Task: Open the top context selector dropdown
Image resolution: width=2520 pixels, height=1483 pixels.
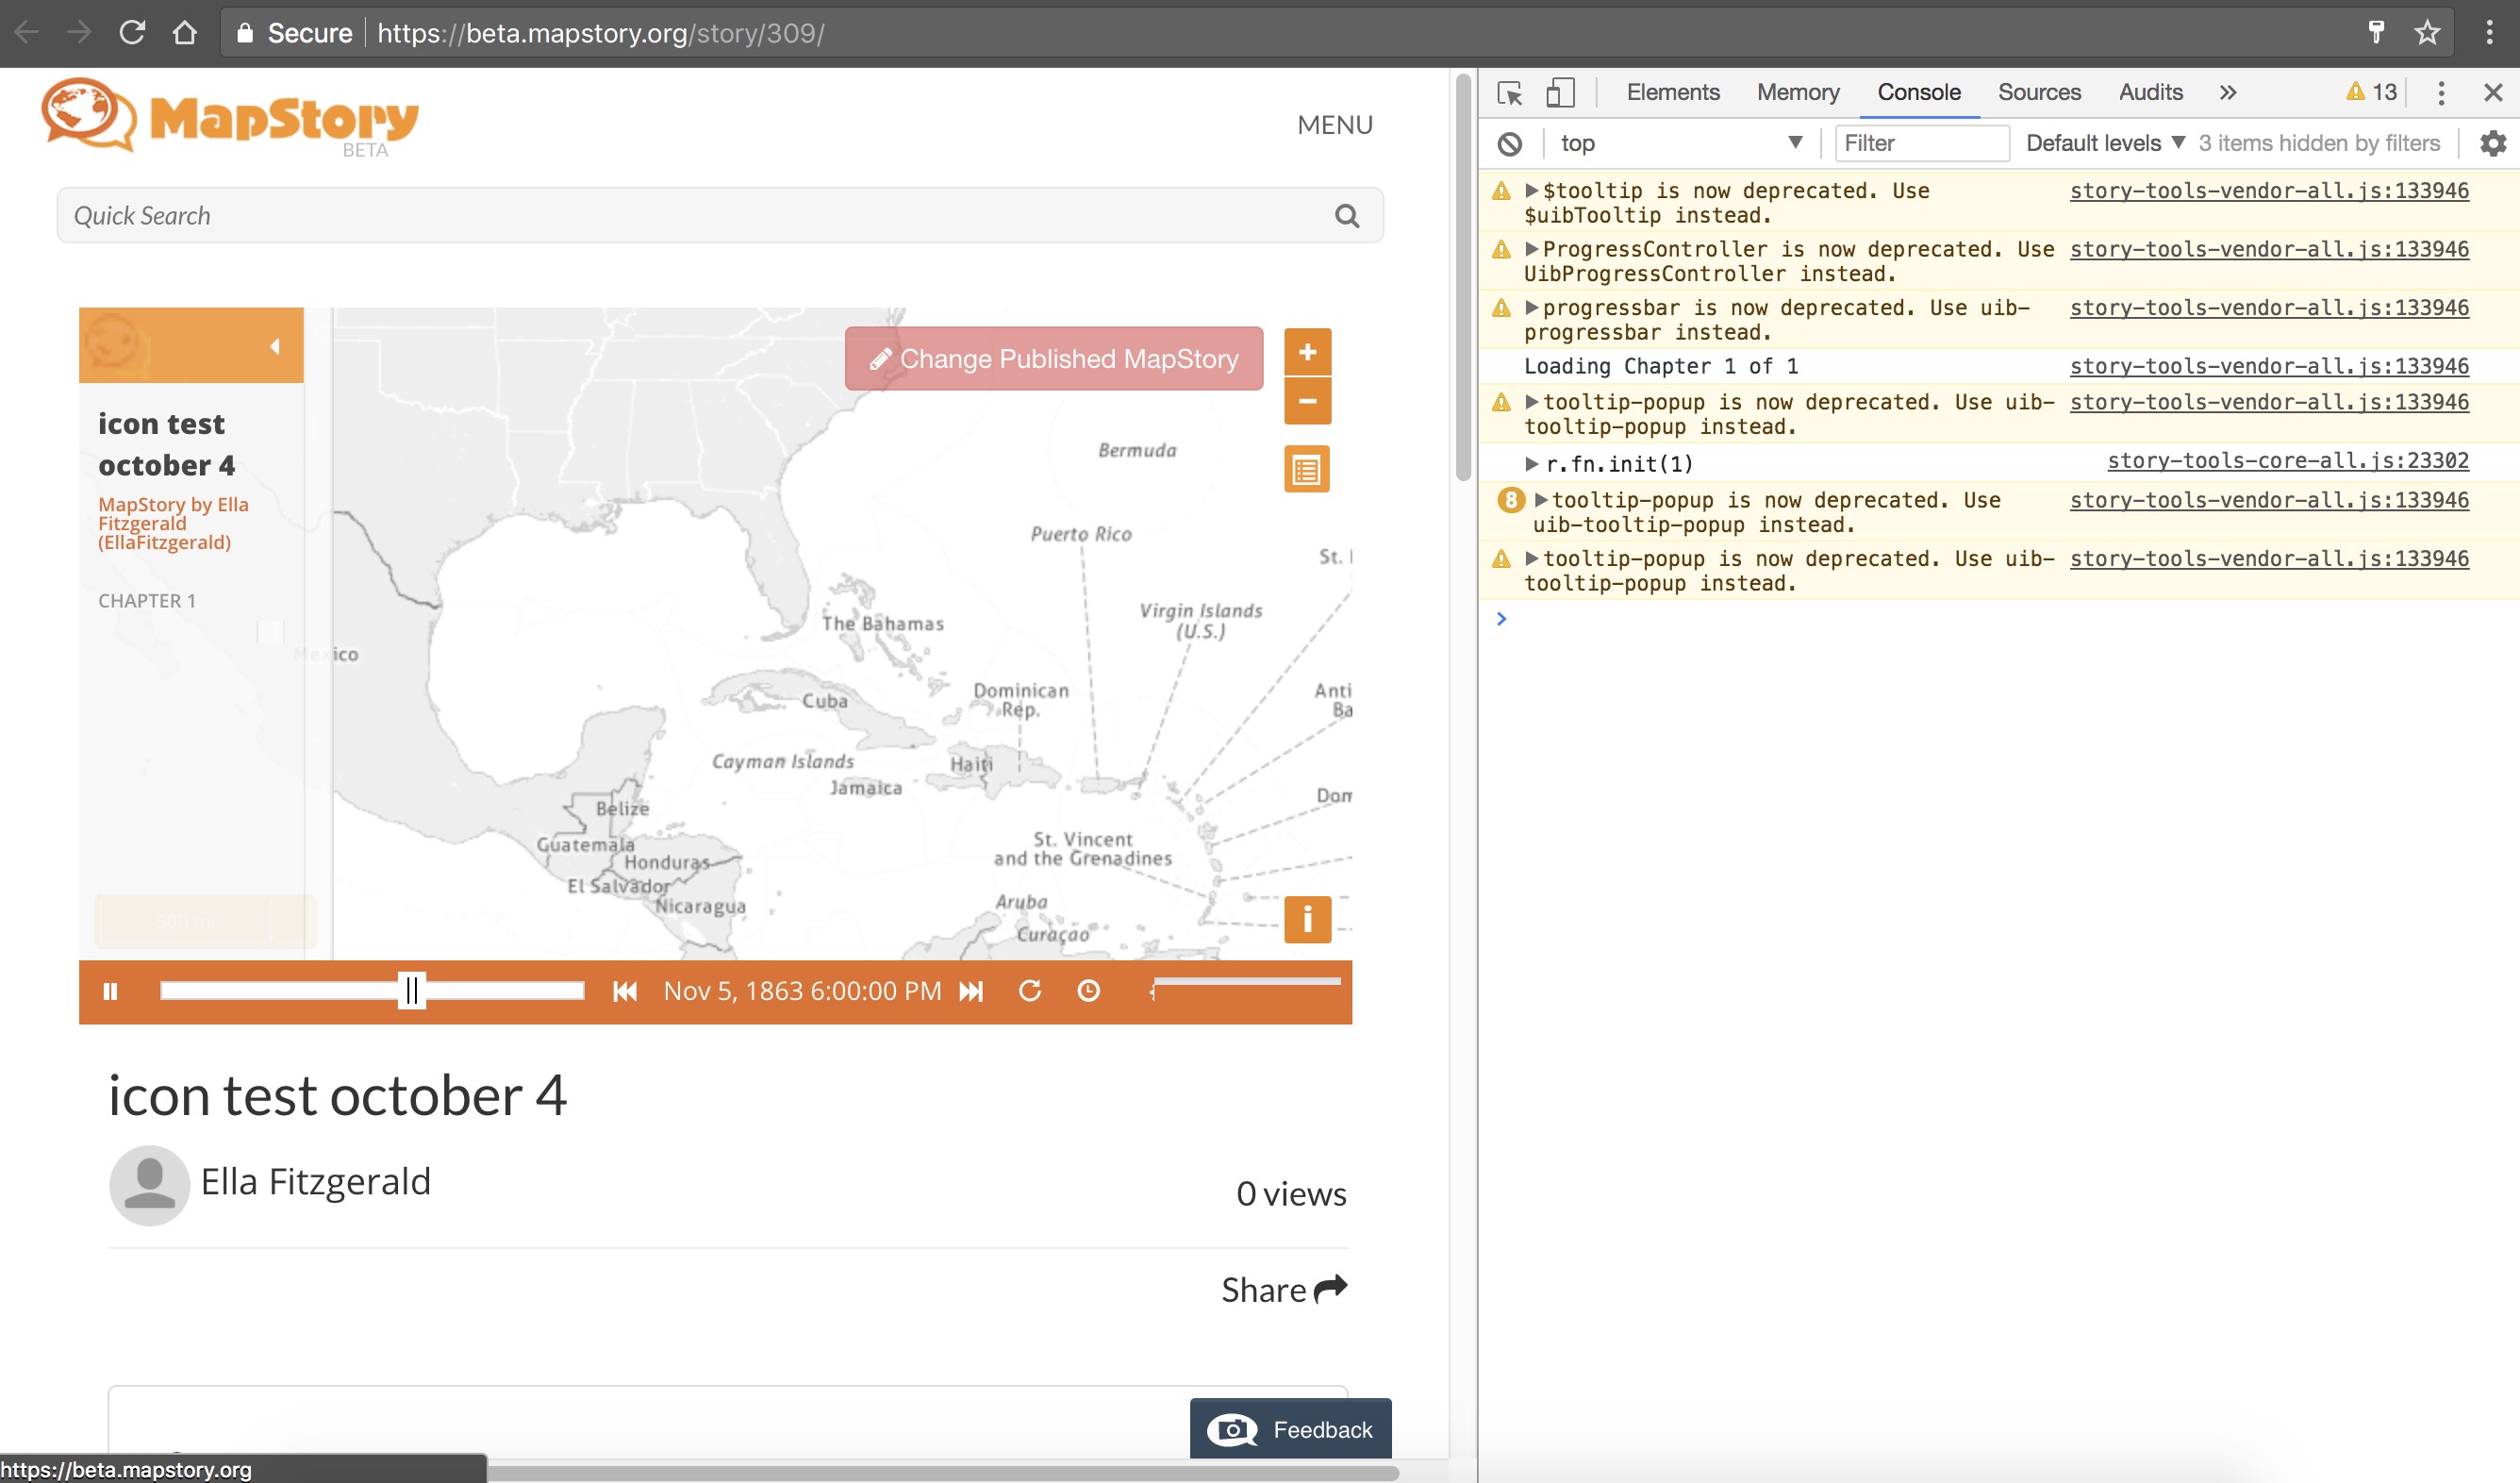Action: 1680,144
